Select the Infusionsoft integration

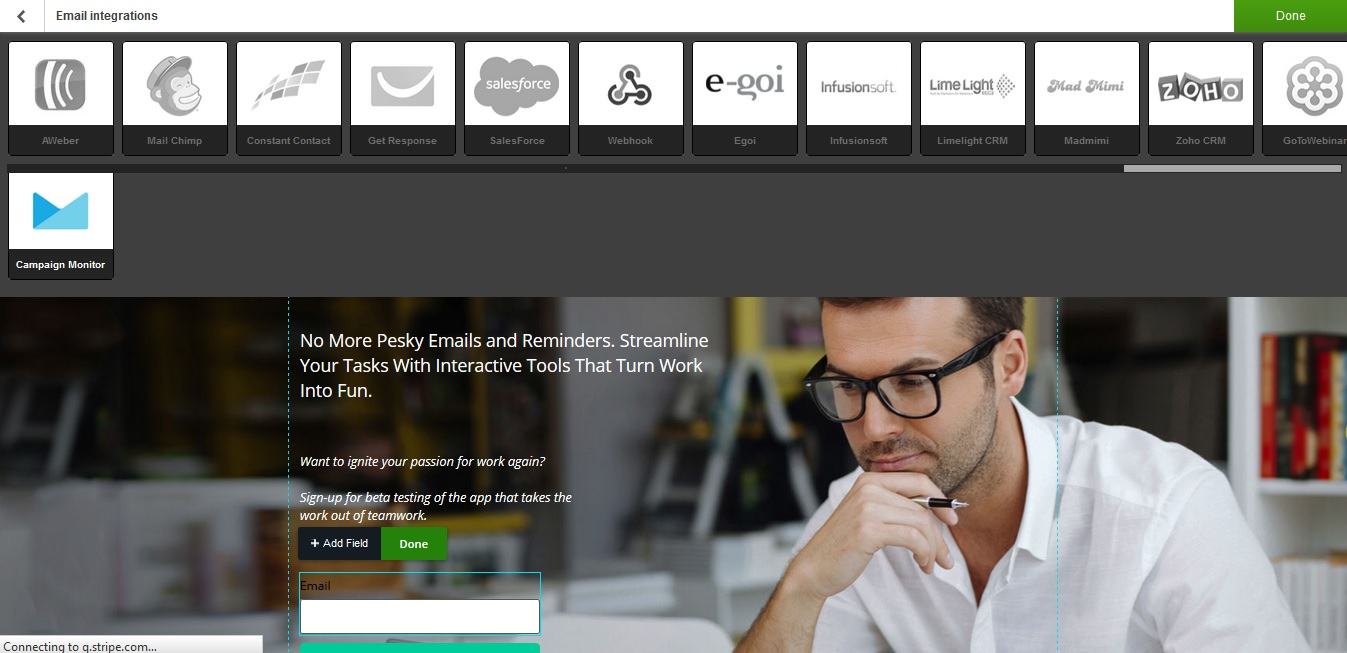click(859, 98)
